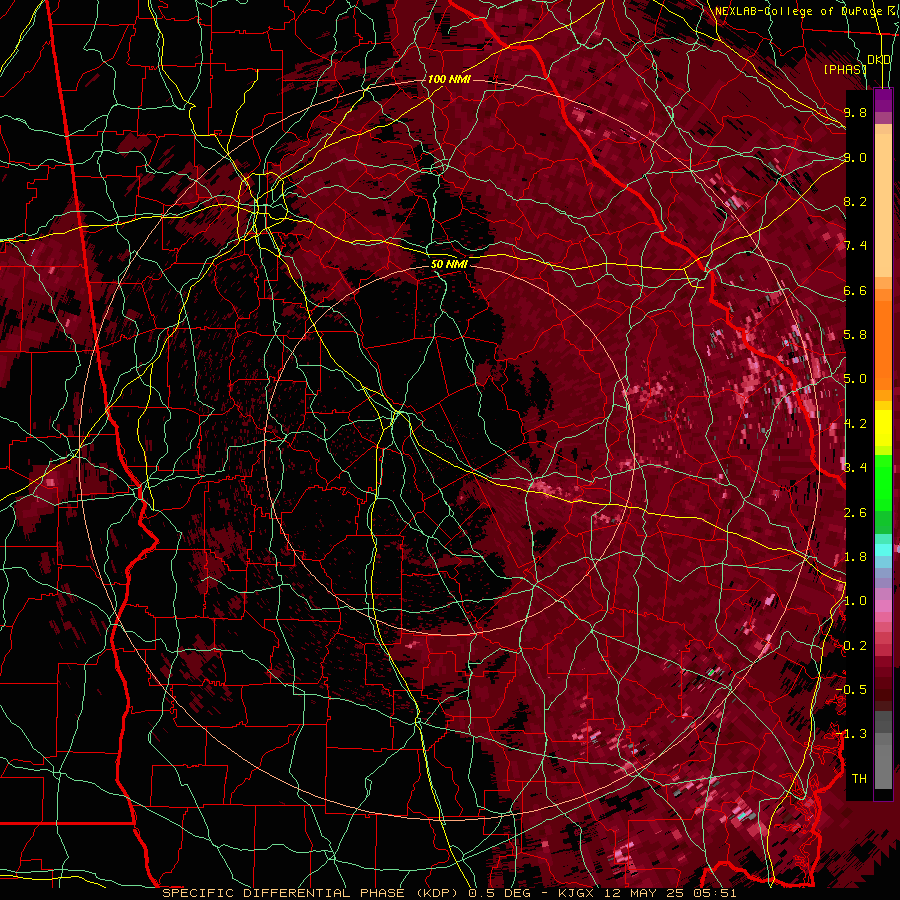
Task: Click the "100 NMI" range ring label
Action: coord(449,79)
